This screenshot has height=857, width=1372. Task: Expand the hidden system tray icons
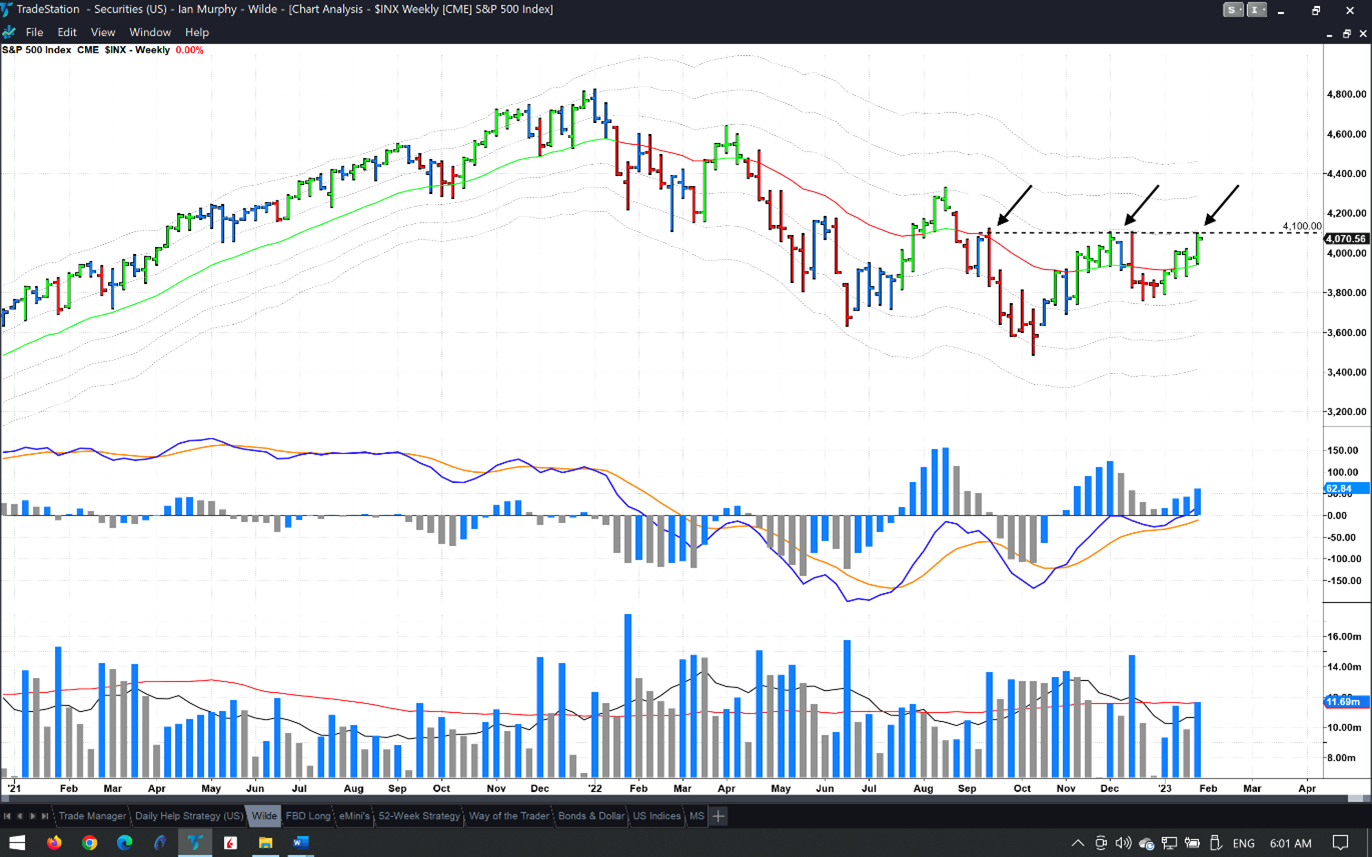click(1077, 843)
